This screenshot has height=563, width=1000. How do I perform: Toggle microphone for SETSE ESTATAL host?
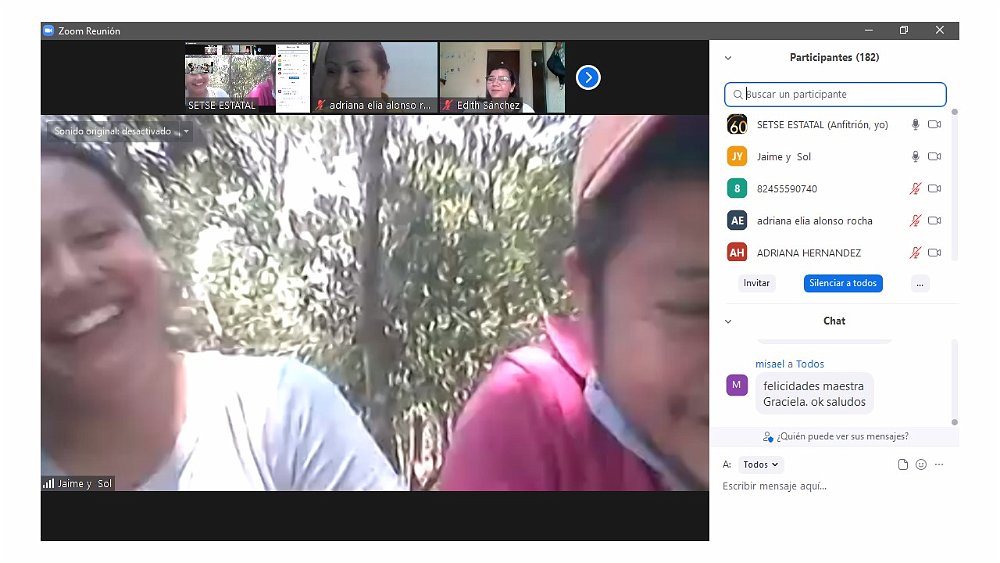pos(914,125)
